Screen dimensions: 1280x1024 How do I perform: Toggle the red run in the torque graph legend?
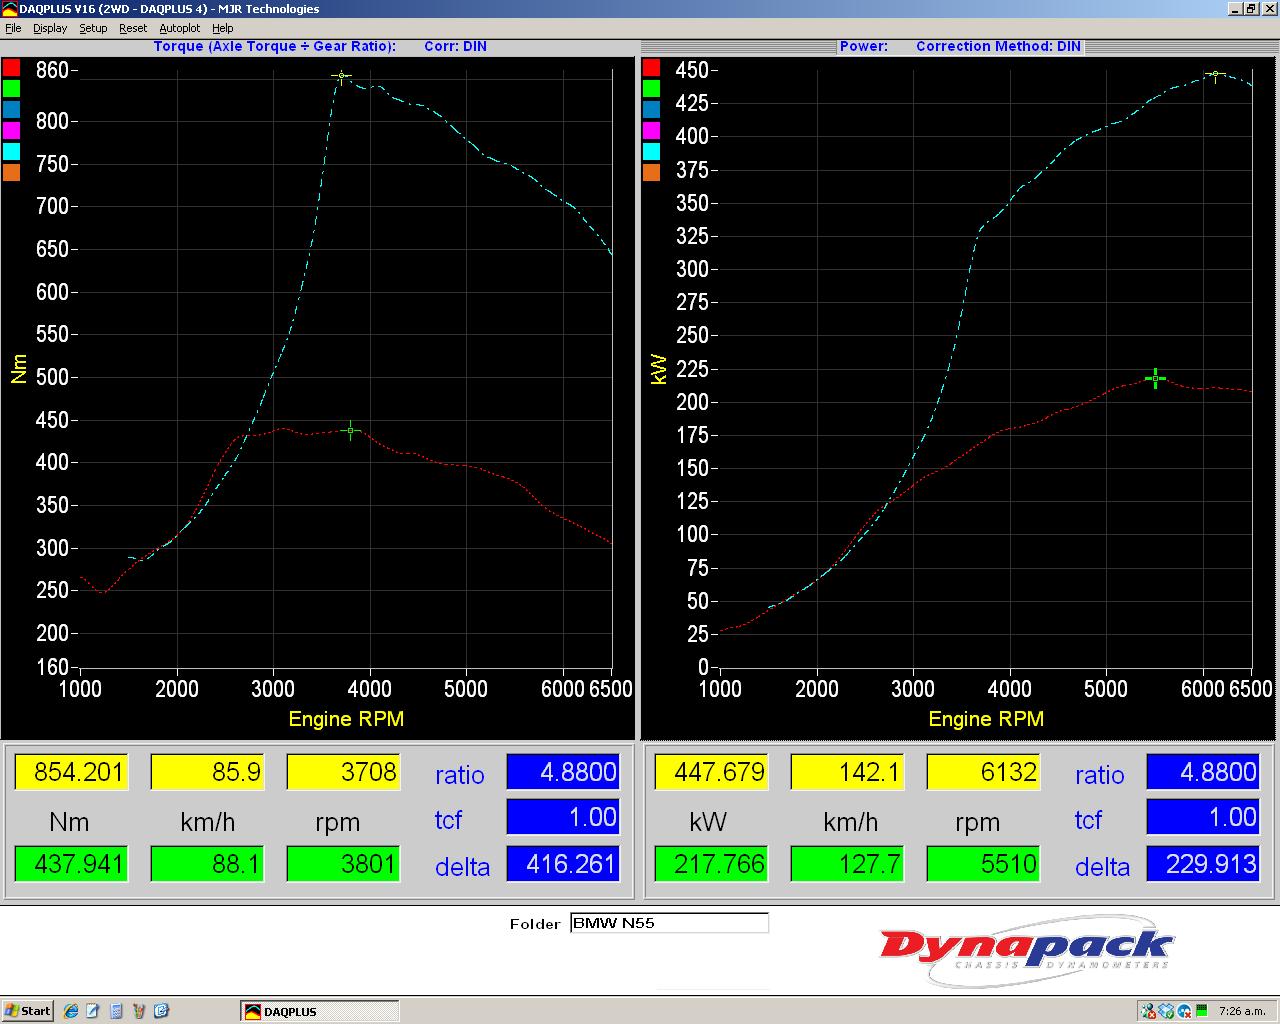[x=11, y=68]
